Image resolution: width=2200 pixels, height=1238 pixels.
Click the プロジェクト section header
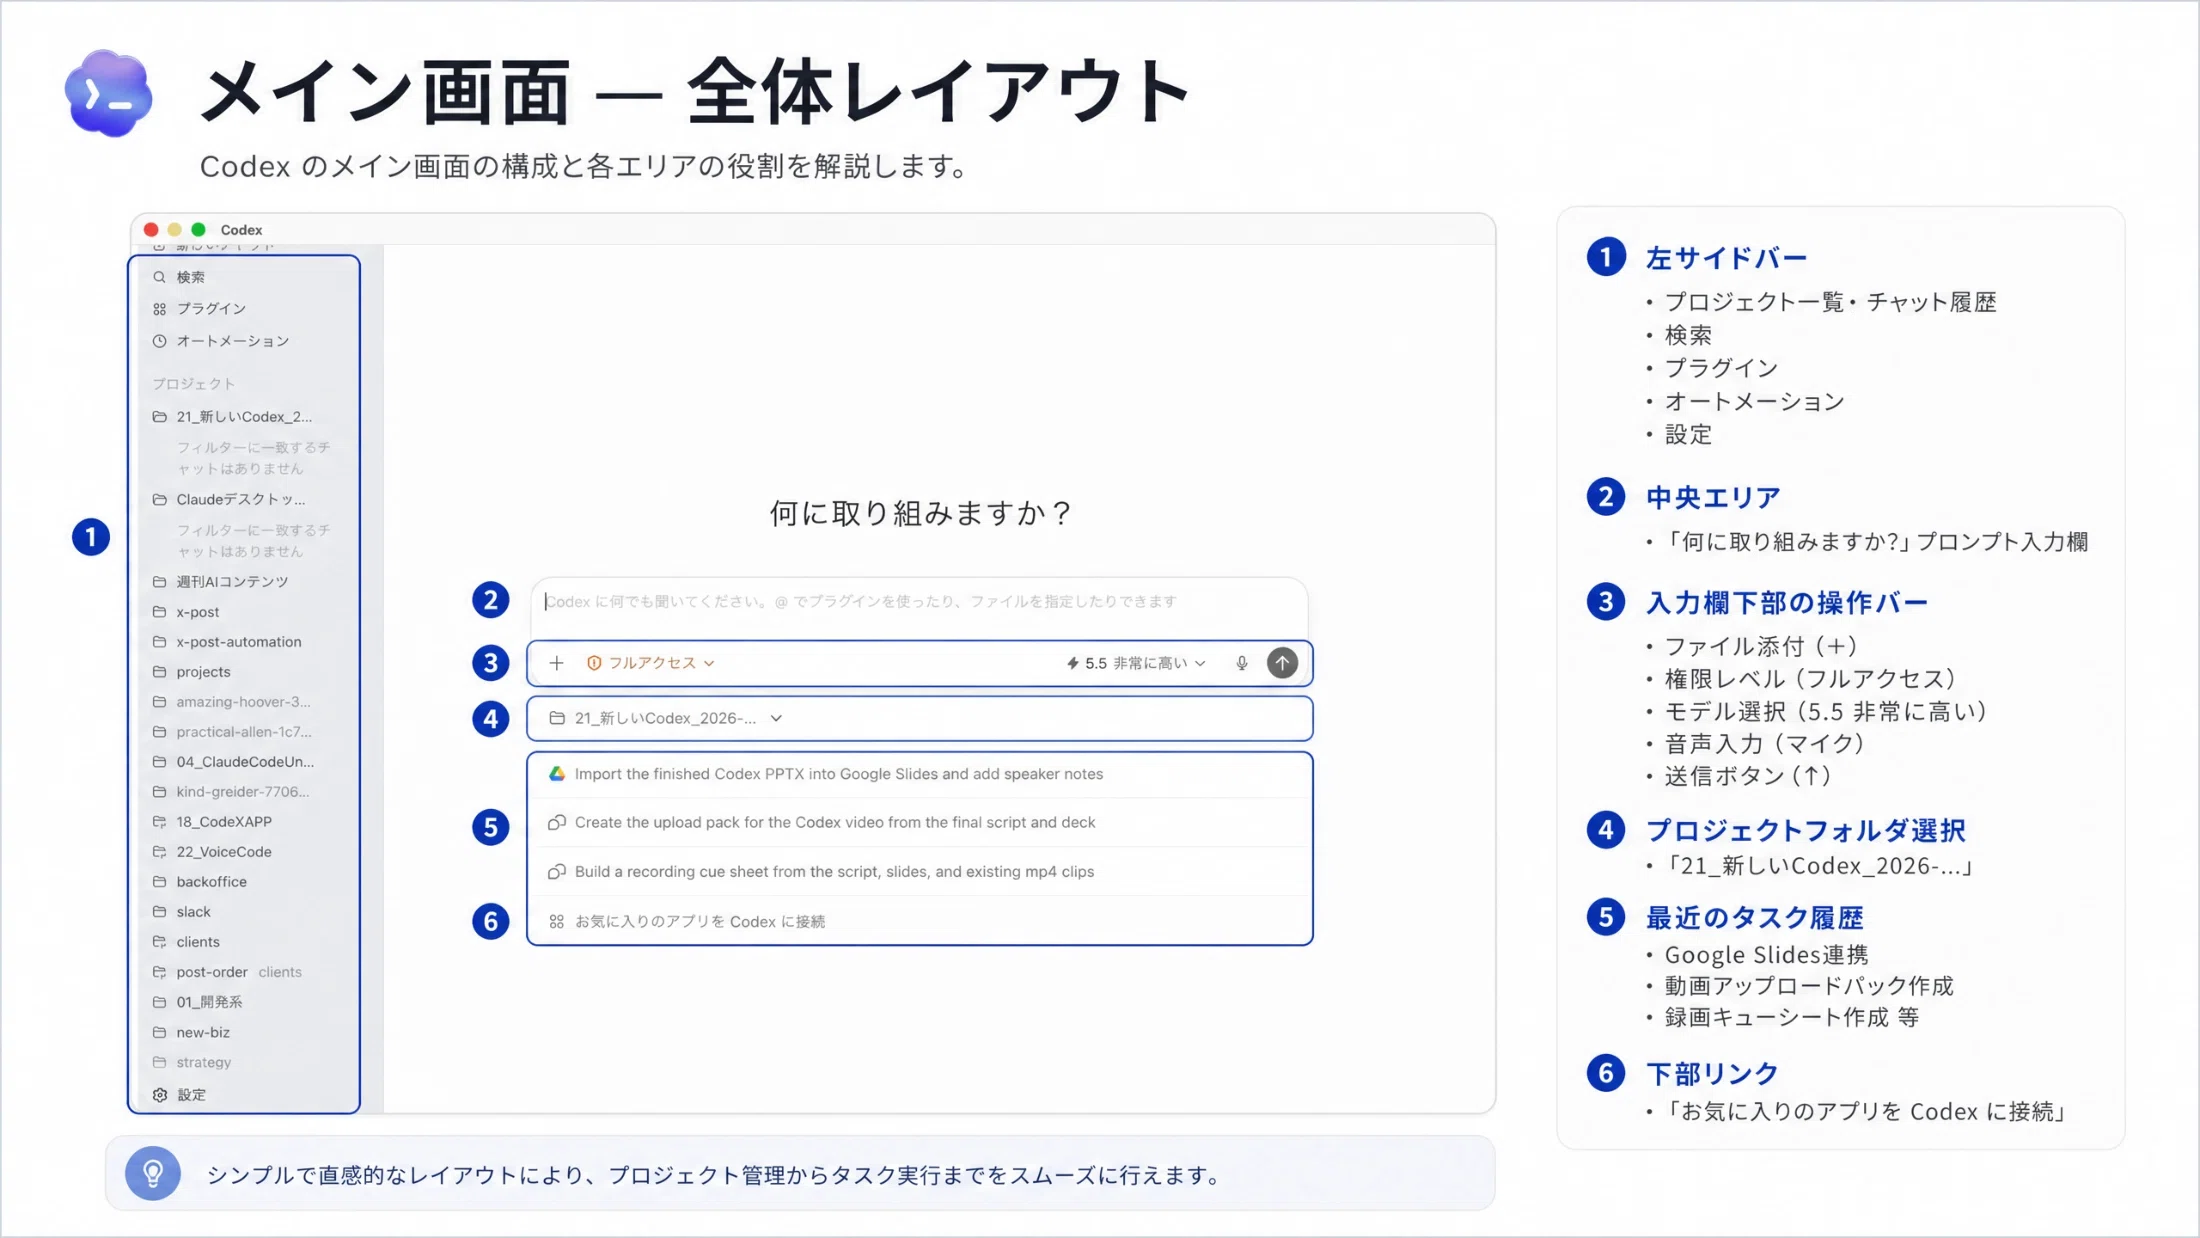point(194,384)
